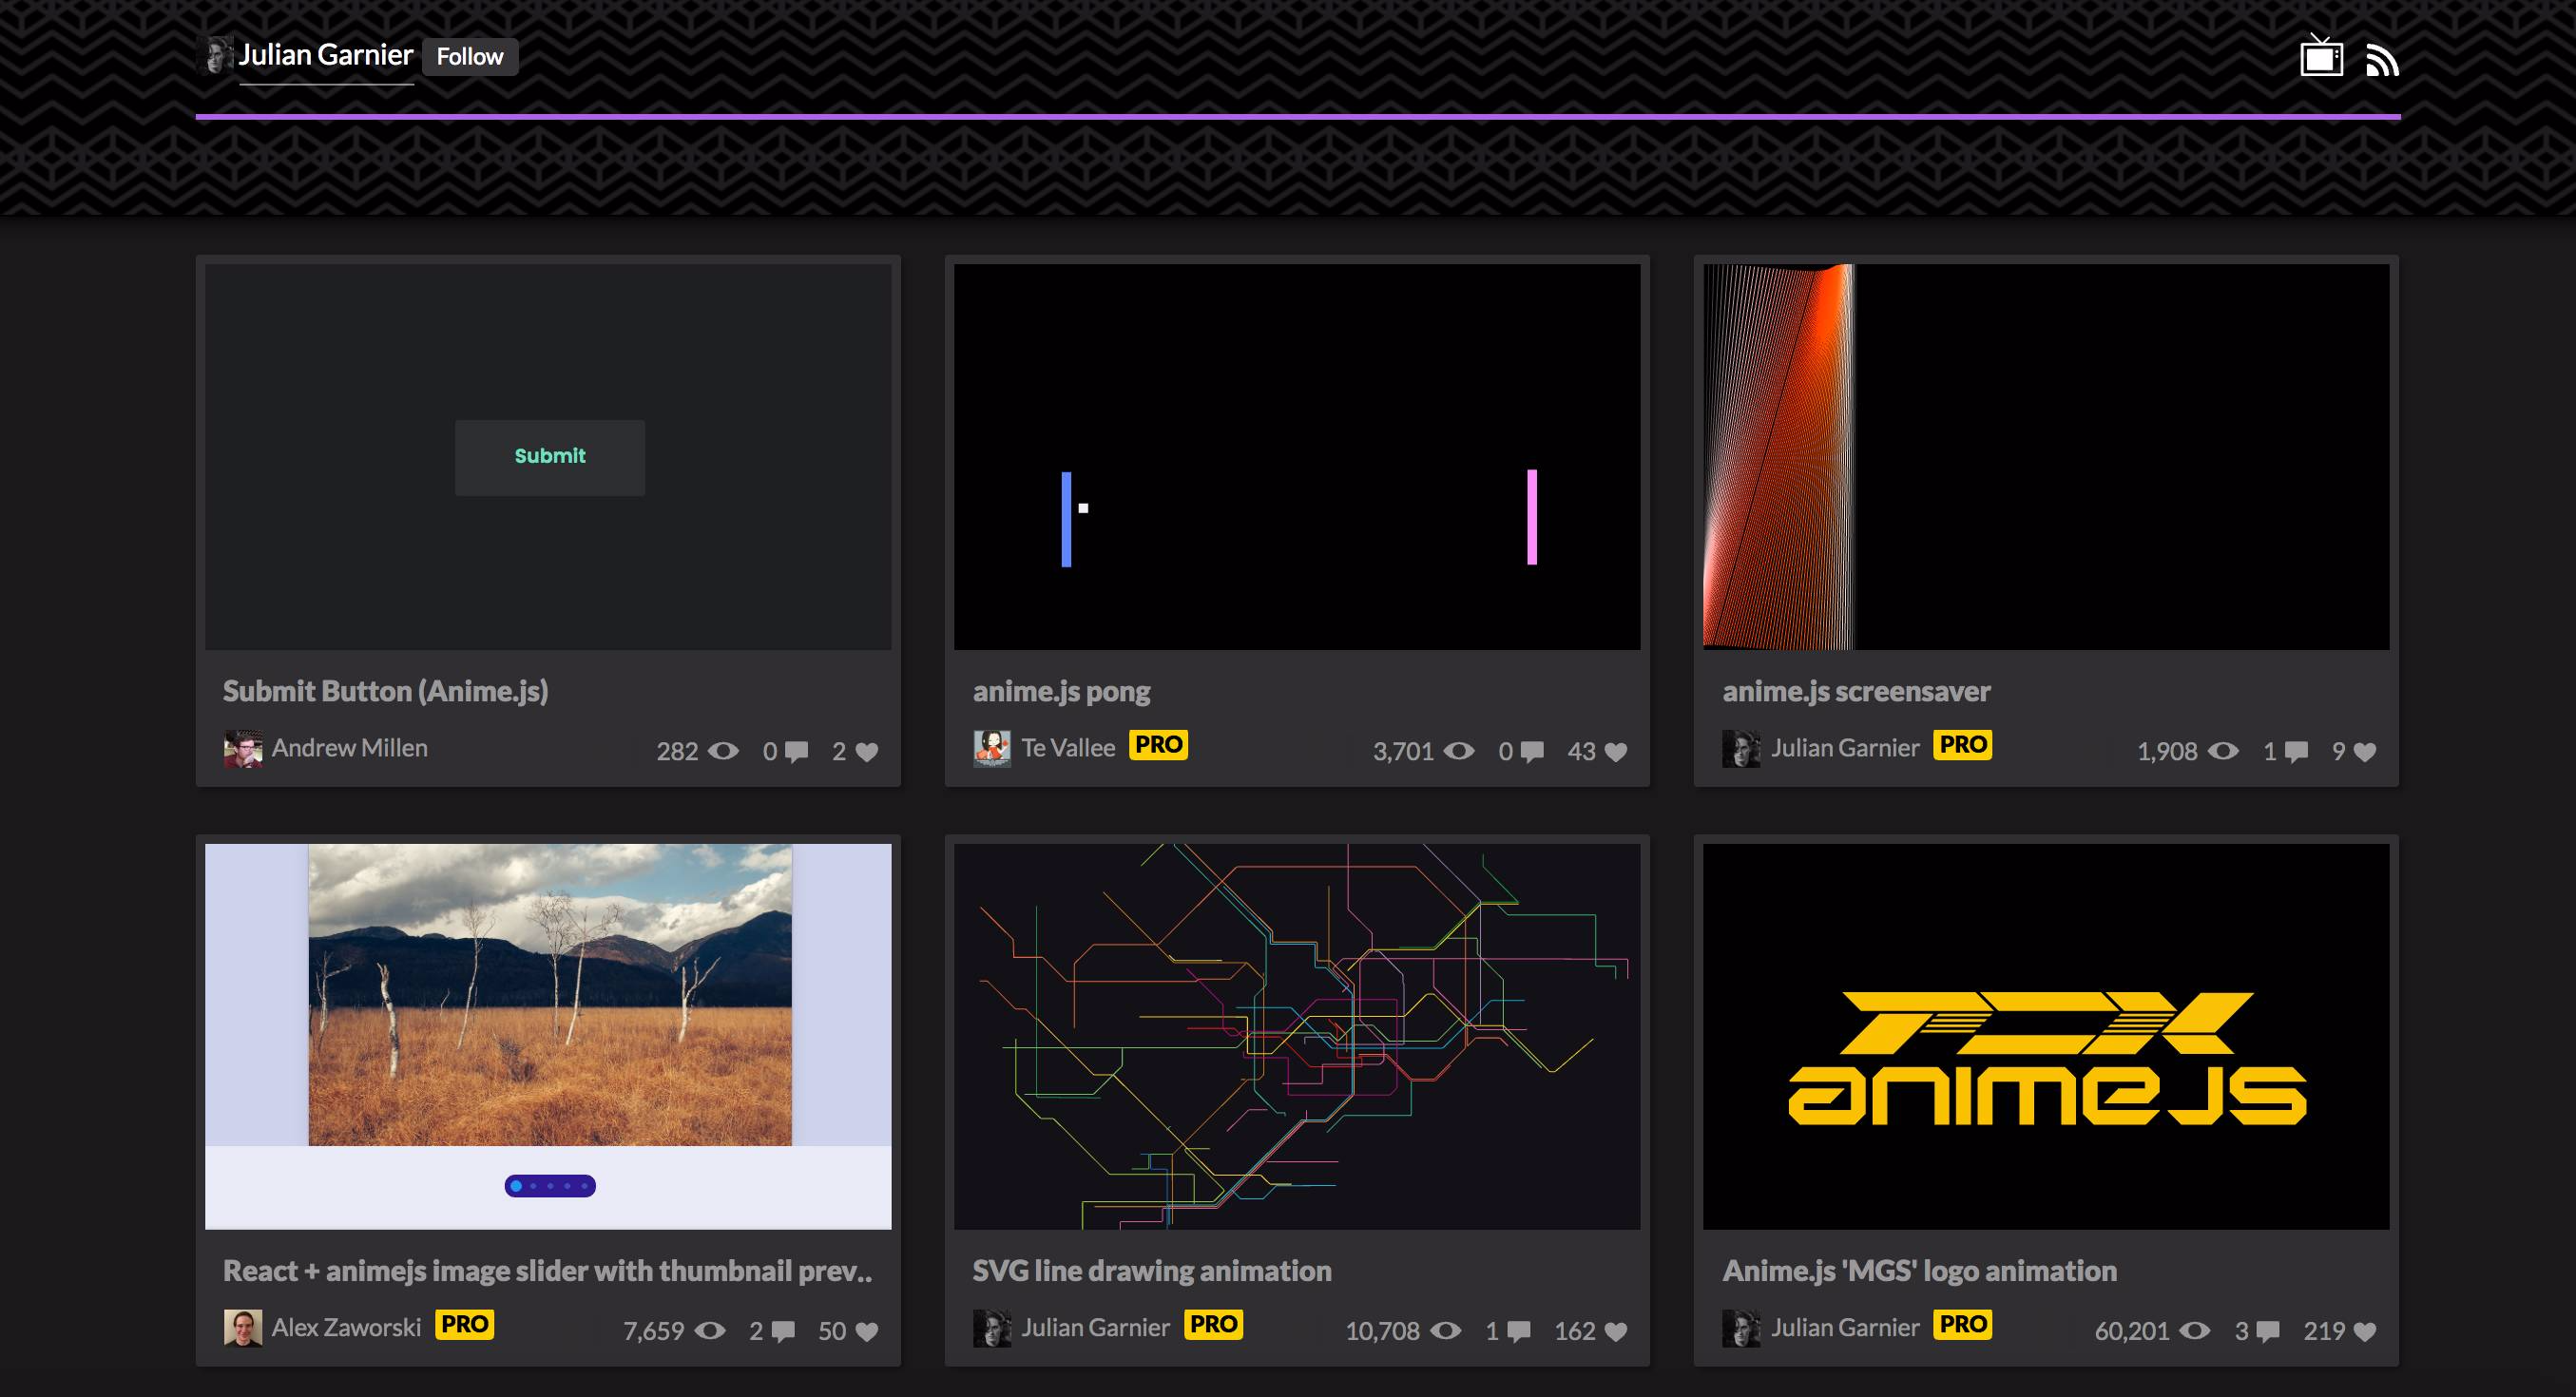Image resolution: width=2576 pixels, height=1397 pixels.
Task: Click comments icon on anime.js screensaver card
Action: (2297, 752)
